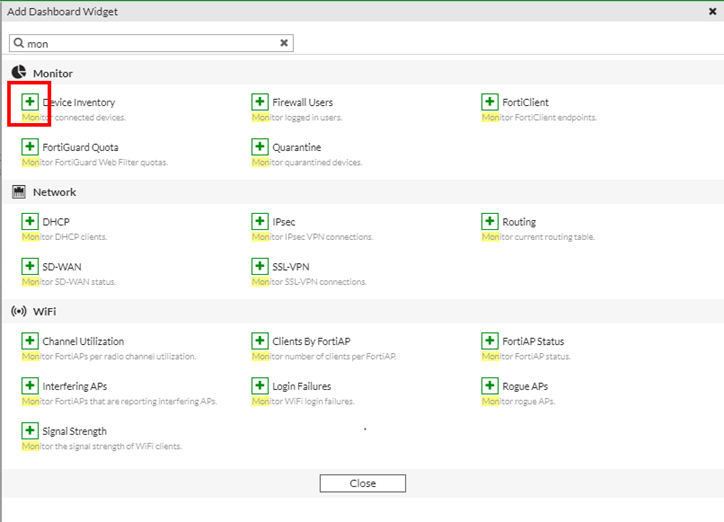Image resolution: width=724 pixels, height=522 pixels.
Task: Click plus icon for Channel Utilization
Action: pos(30,342)
